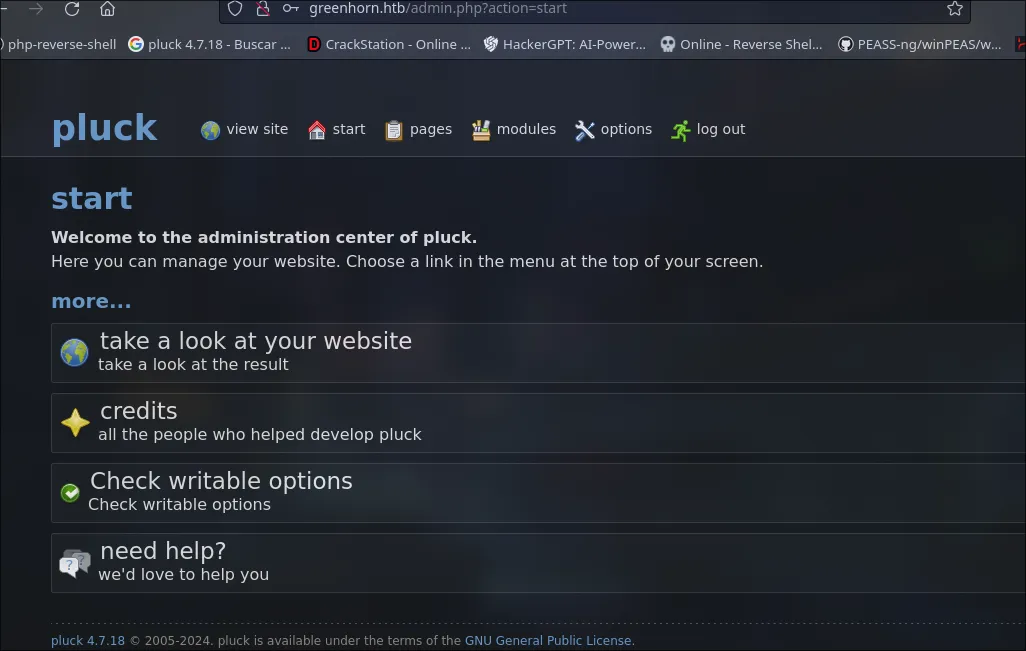Open the modules menu item

526,130
